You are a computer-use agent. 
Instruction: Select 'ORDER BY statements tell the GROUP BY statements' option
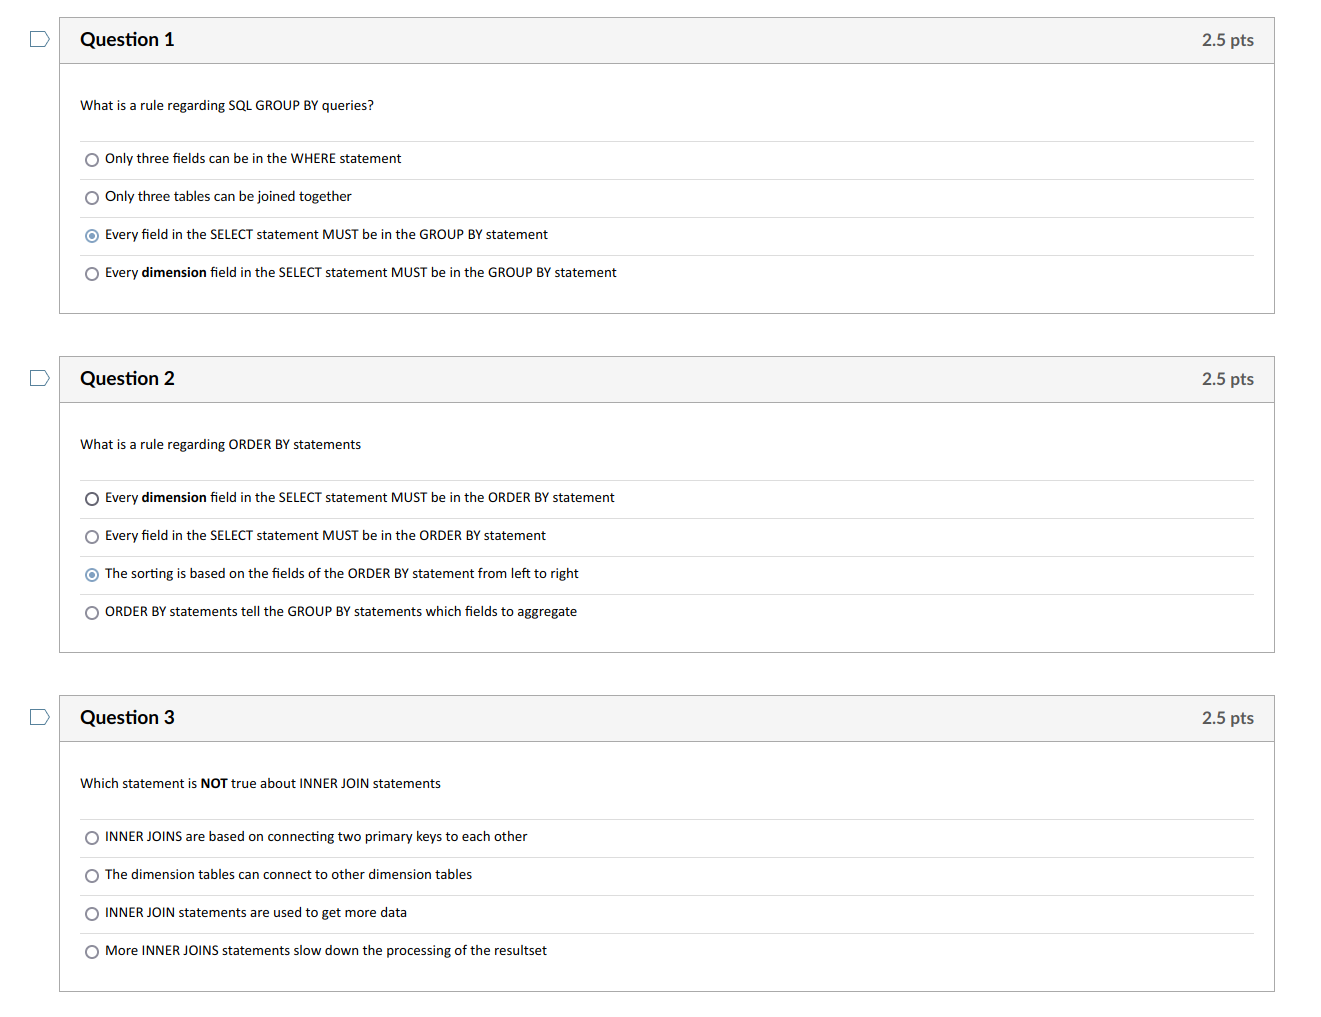point(91,612)
